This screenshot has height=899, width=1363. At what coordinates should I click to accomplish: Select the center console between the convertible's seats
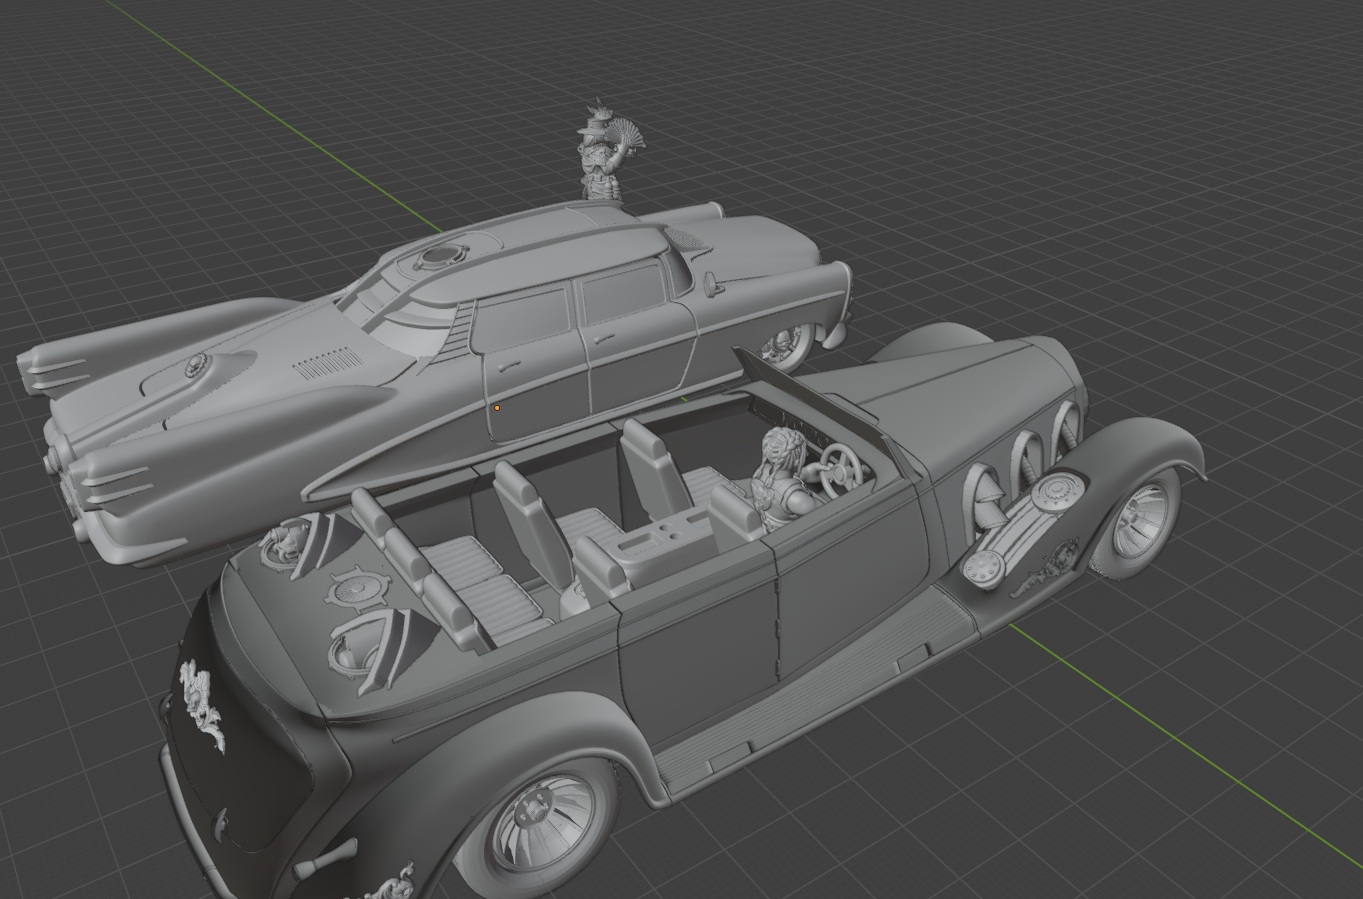pyautogui.click(x=661, y=540)
